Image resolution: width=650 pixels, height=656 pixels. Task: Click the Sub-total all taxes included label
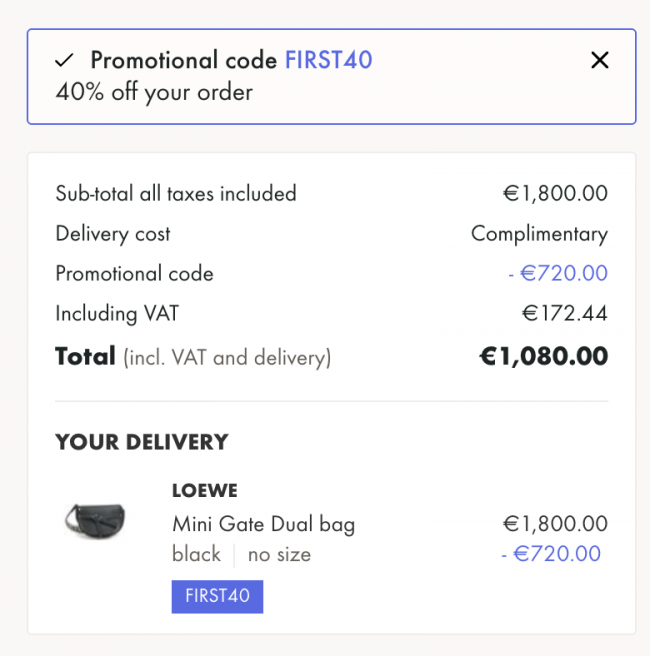pos(176,193)
